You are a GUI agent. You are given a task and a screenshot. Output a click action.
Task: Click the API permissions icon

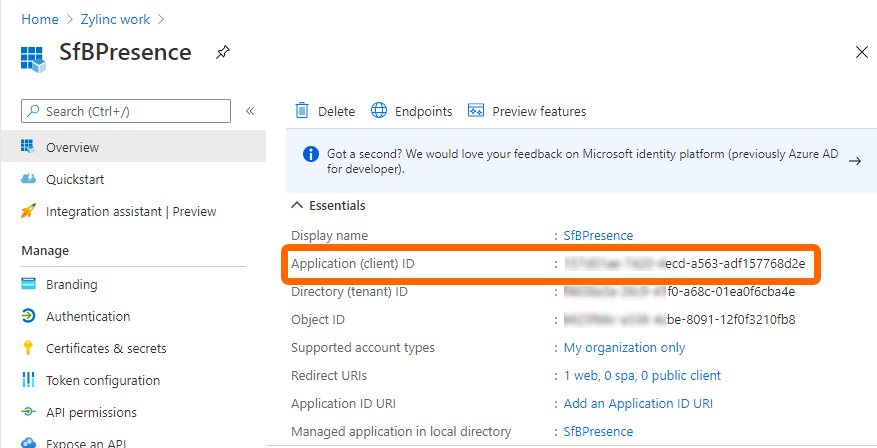28,412
